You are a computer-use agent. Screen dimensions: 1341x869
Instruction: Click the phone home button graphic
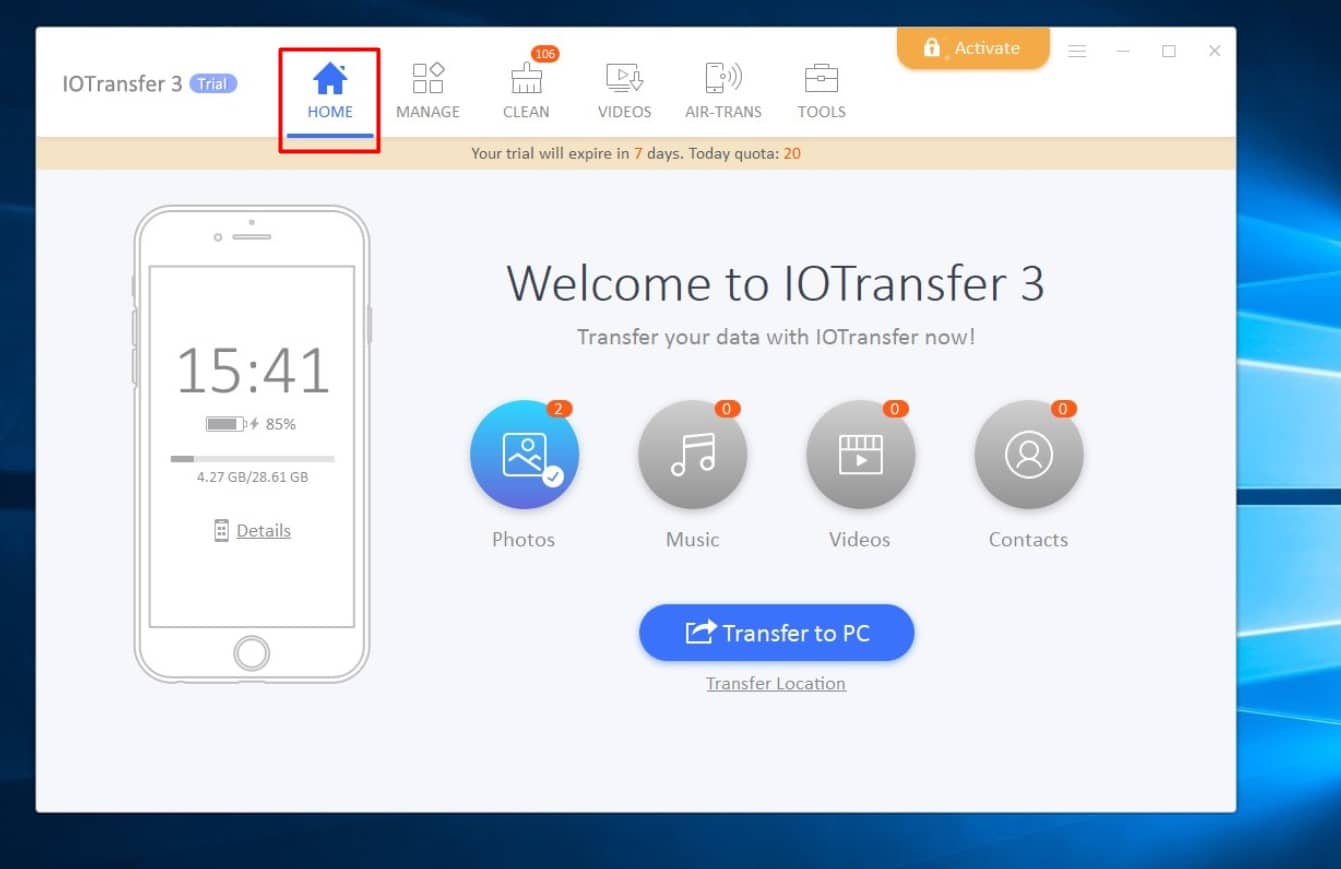point(251,653)
